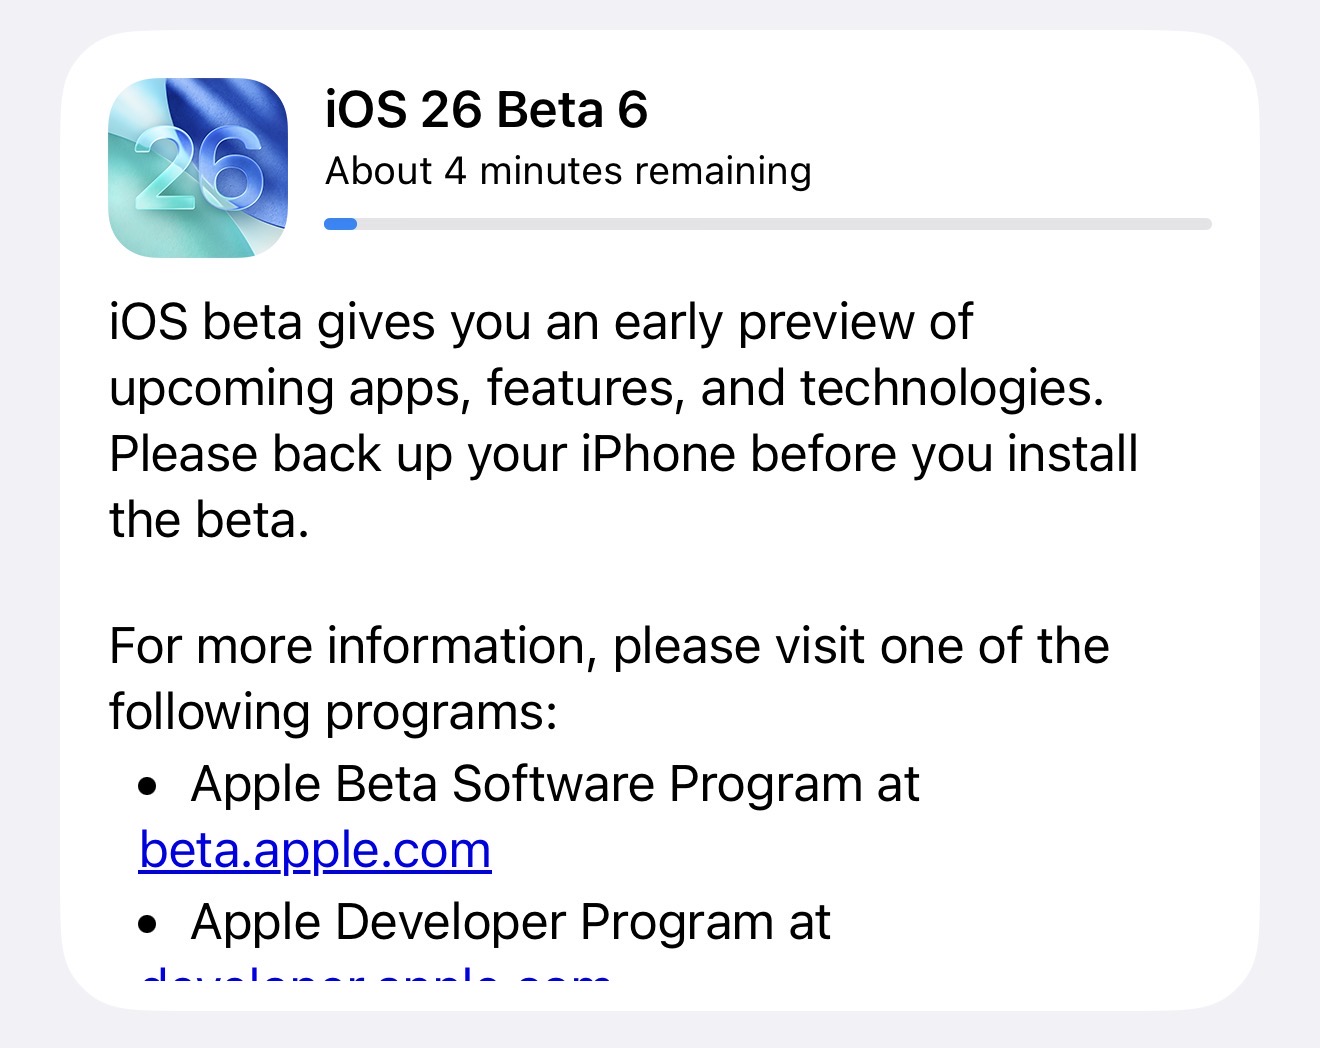Tap the "iOS 26 Beta 6" title
The image size is (1320, 1048).
point(486,110)
